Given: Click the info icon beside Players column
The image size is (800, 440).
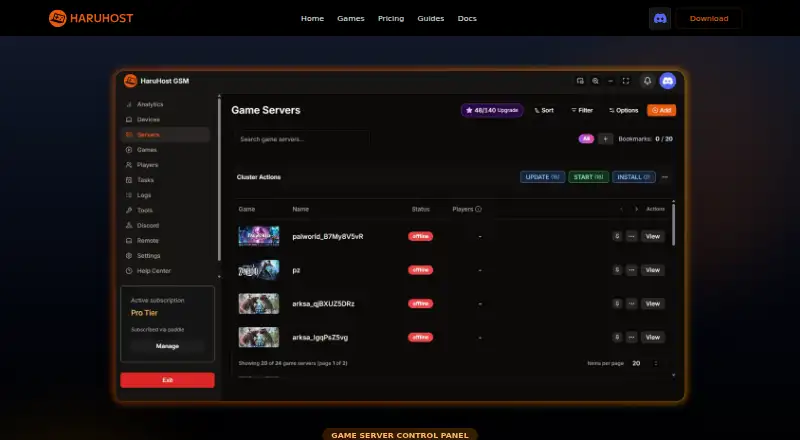Looking at the screenshot, I should (x=478, y=209).
